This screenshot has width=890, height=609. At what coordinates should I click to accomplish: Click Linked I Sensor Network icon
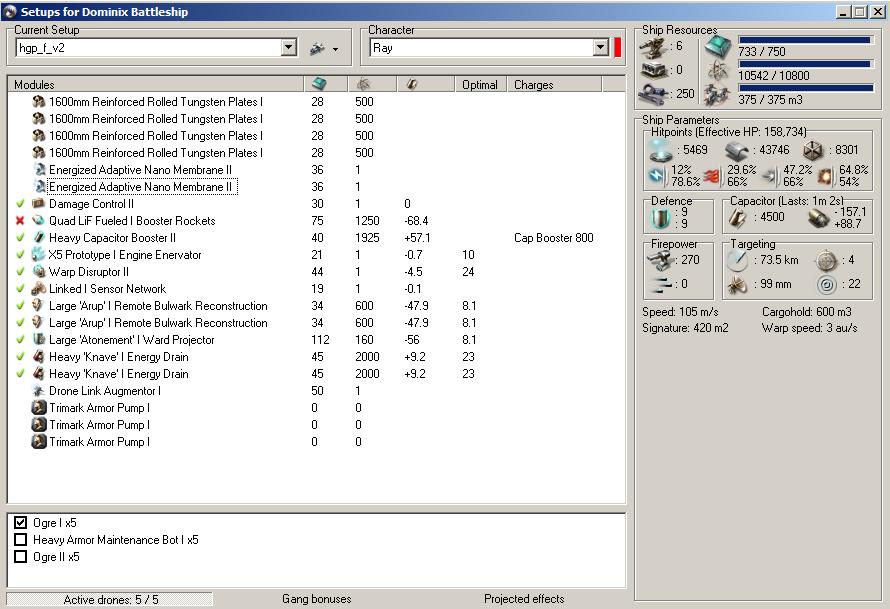[x=39, y=288]
